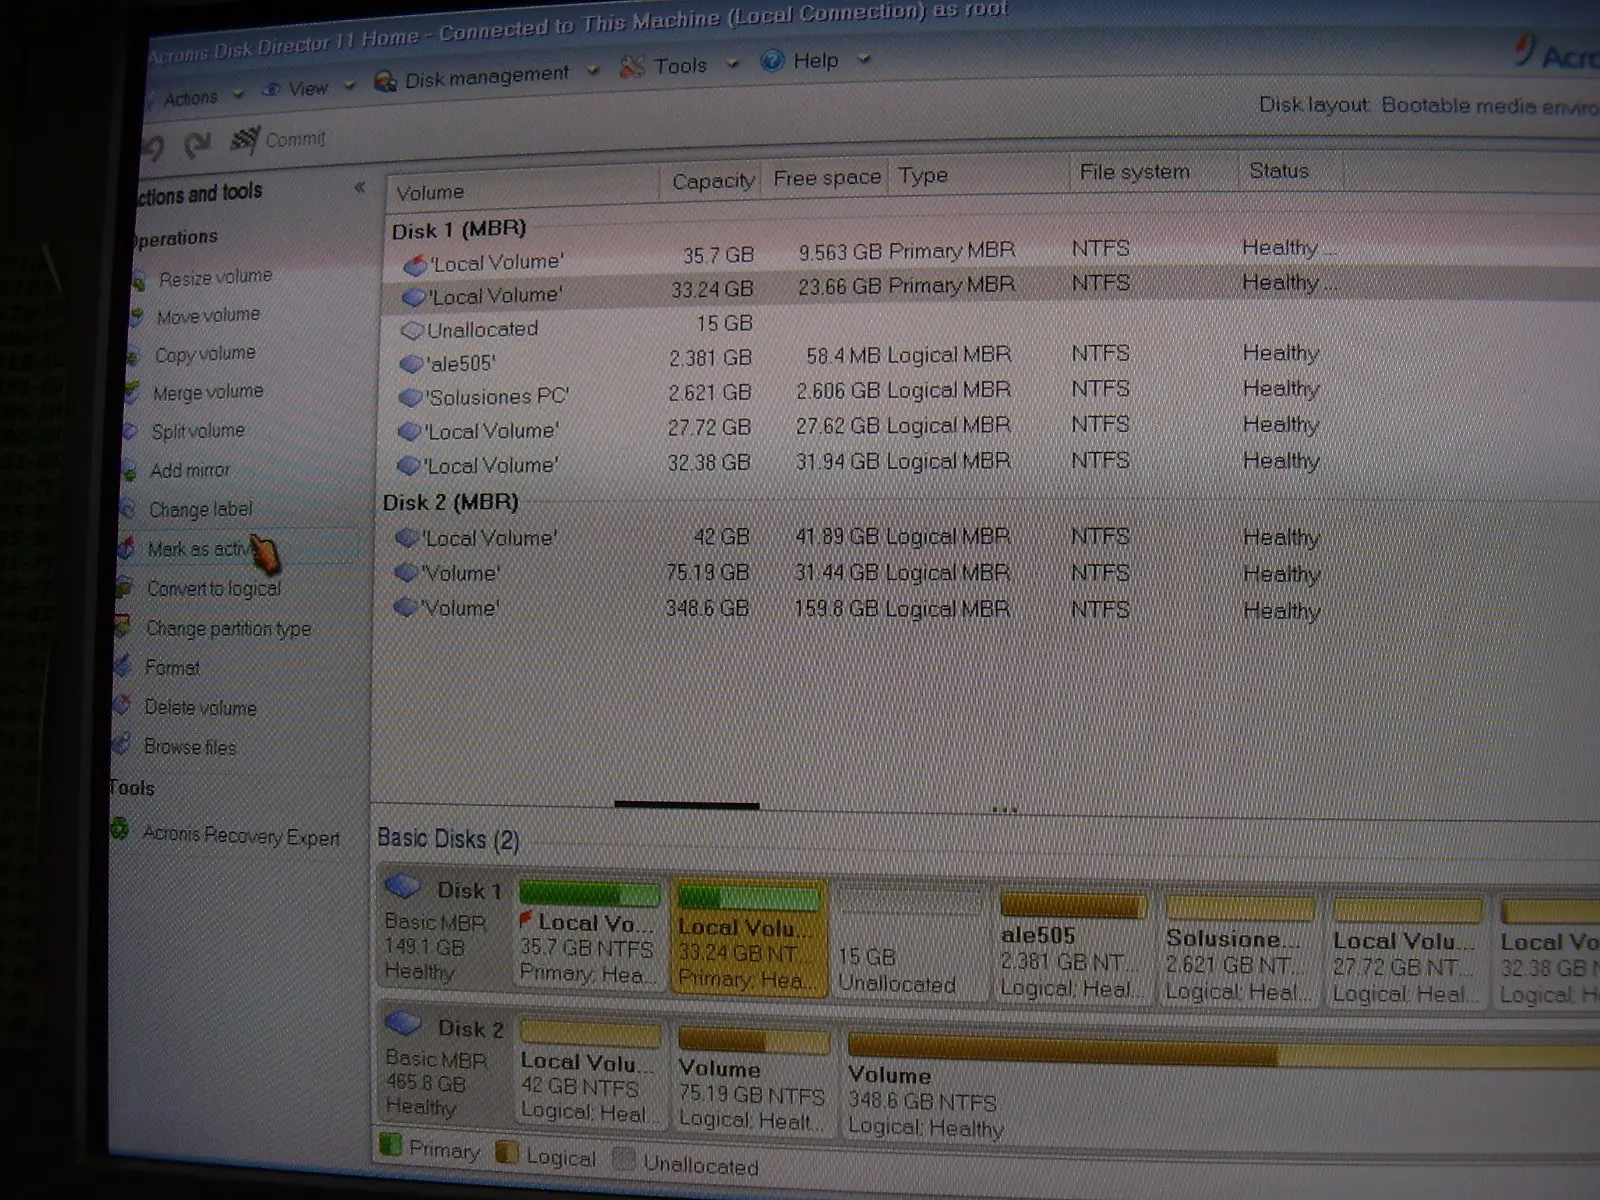Choose the Merge volume operation

click(207, 392)
